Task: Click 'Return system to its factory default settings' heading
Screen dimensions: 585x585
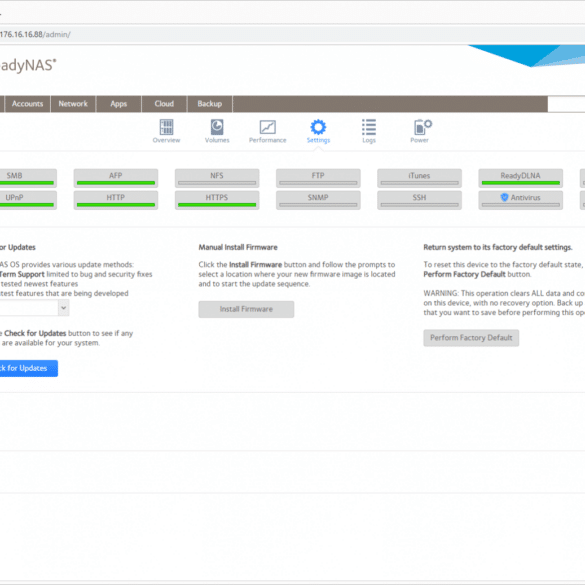Action: click(498, 247)
